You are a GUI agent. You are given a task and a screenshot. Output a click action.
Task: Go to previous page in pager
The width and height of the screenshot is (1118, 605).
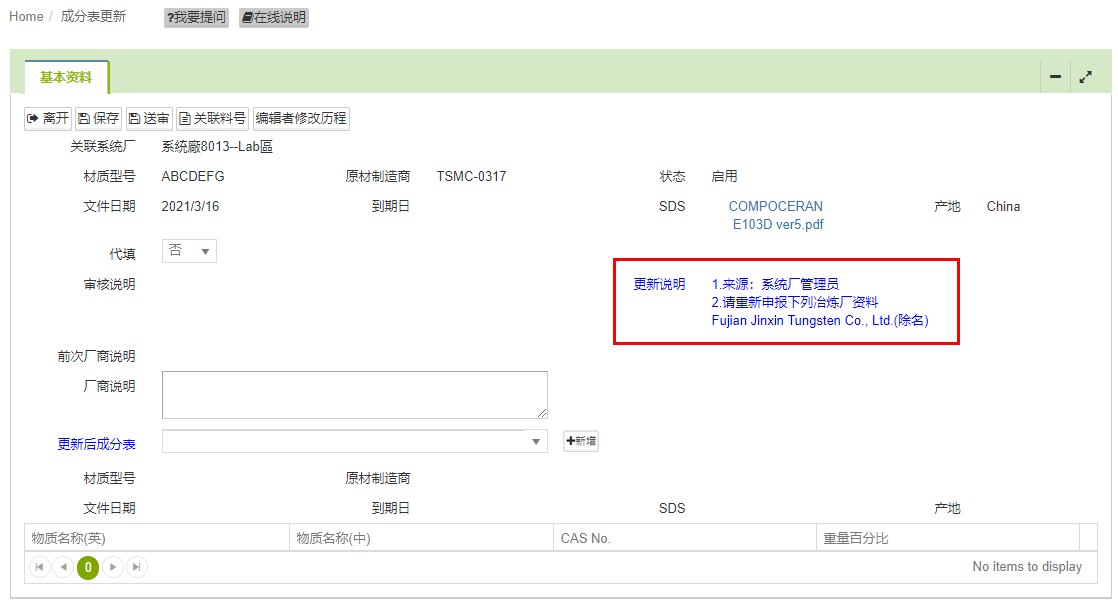pos(63,567)
